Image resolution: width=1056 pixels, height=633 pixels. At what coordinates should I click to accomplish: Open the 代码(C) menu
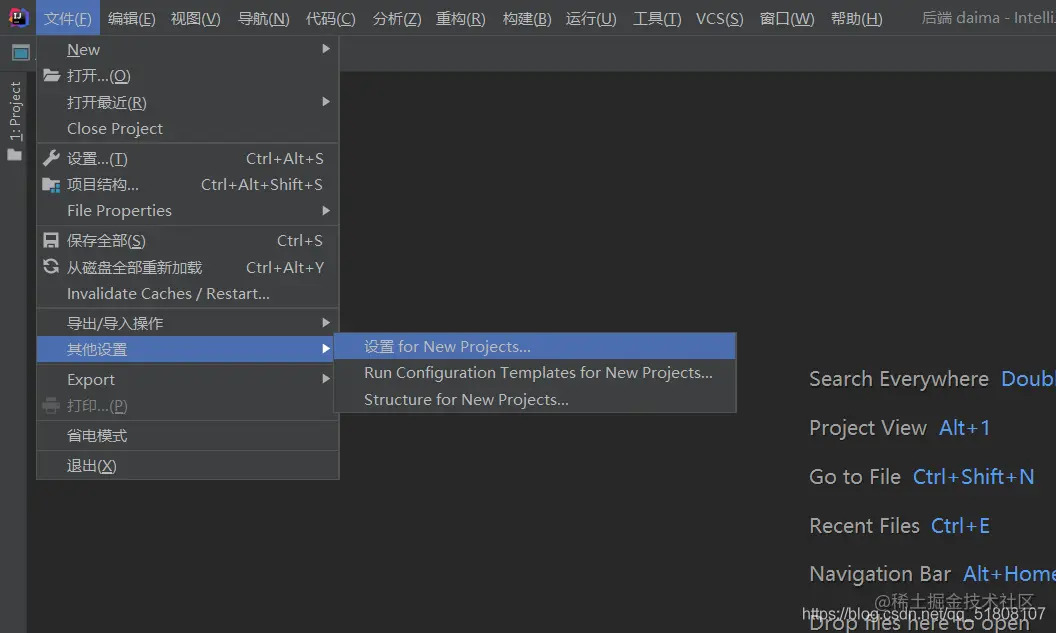tap(331, 18)
